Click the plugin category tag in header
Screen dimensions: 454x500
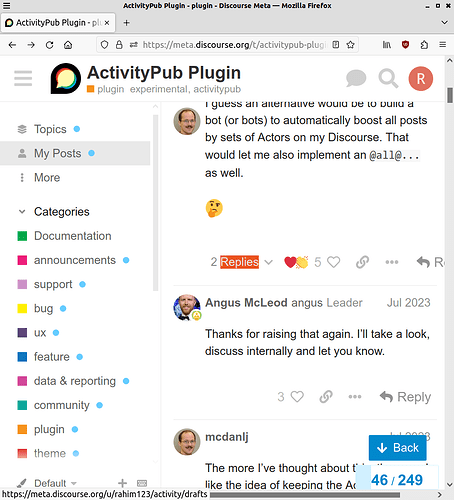coord(106,89)
